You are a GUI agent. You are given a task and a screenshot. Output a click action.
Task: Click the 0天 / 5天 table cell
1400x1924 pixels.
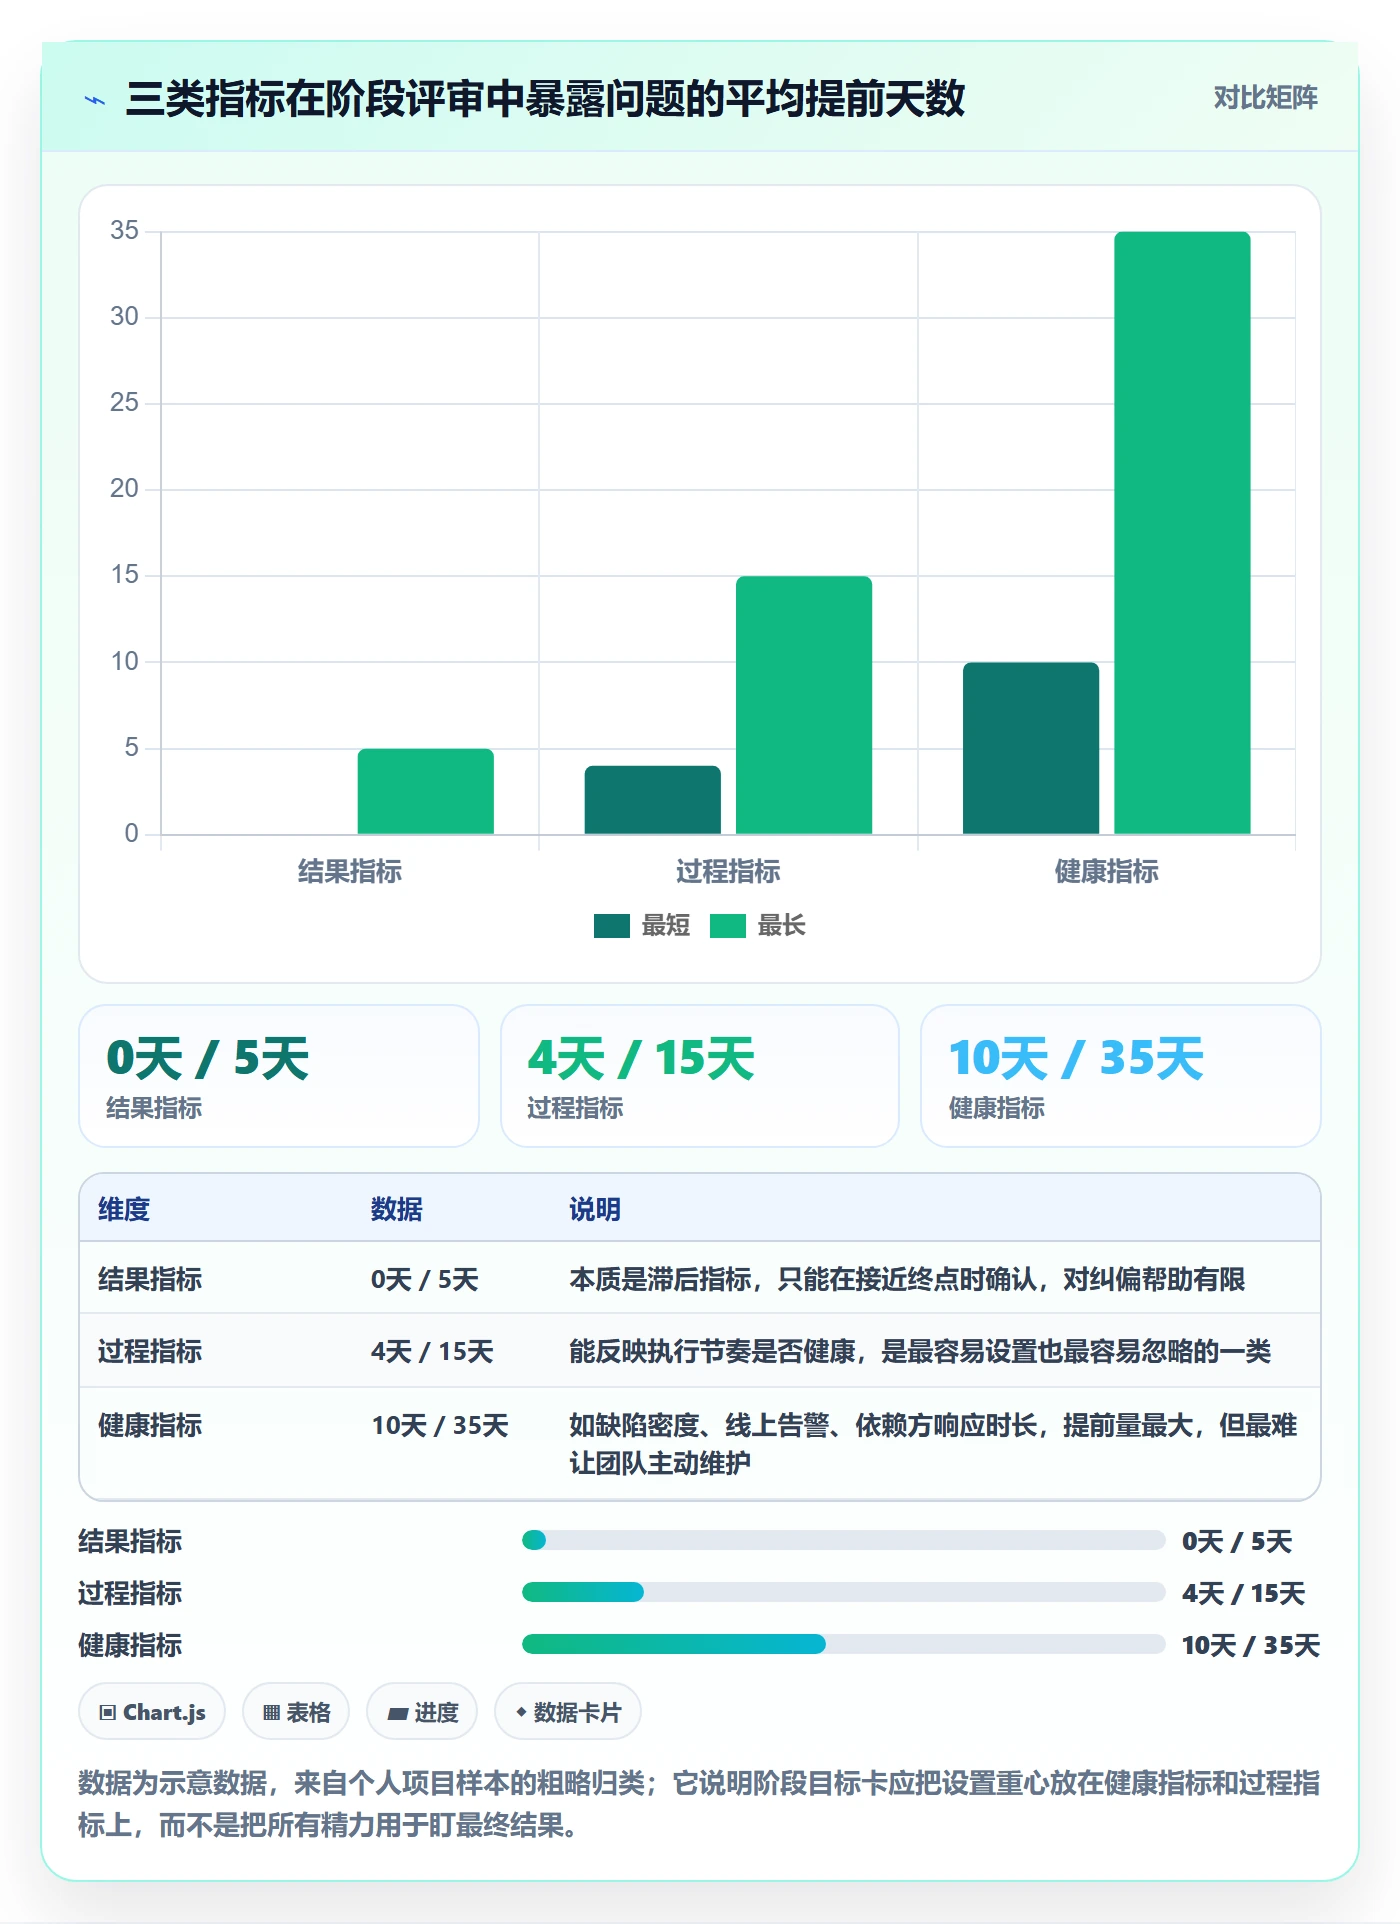pos(425,1279)
